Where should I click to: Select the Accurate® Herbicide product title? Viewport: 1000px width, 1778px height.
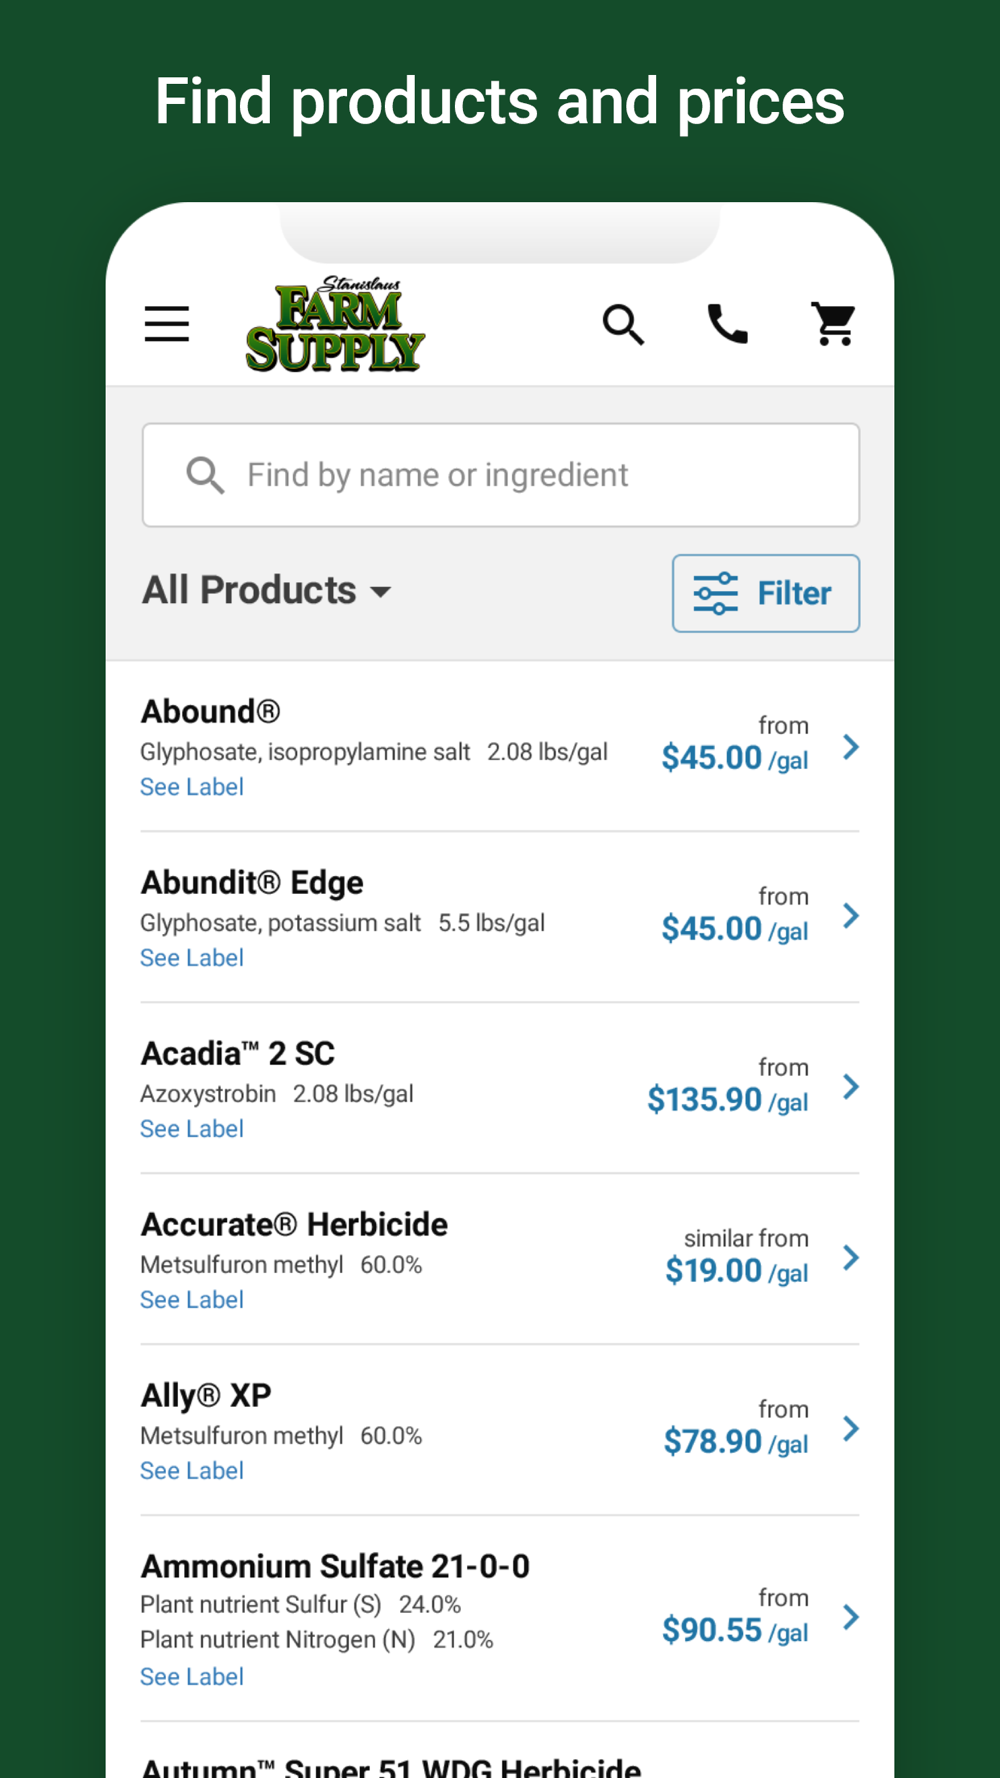[x=294, y=1224]
